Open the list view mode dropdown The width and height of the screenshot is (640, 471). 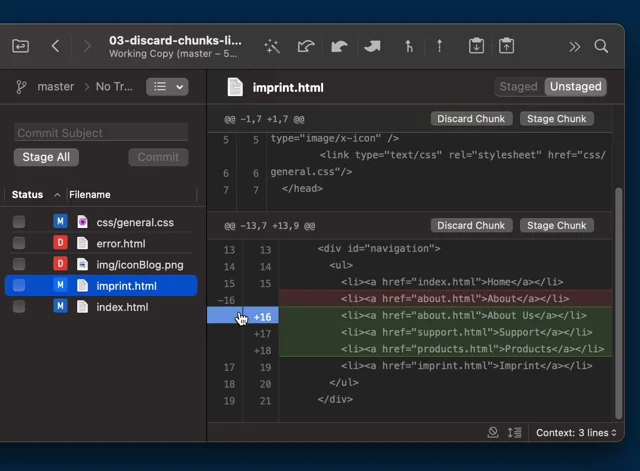(167, 87)
